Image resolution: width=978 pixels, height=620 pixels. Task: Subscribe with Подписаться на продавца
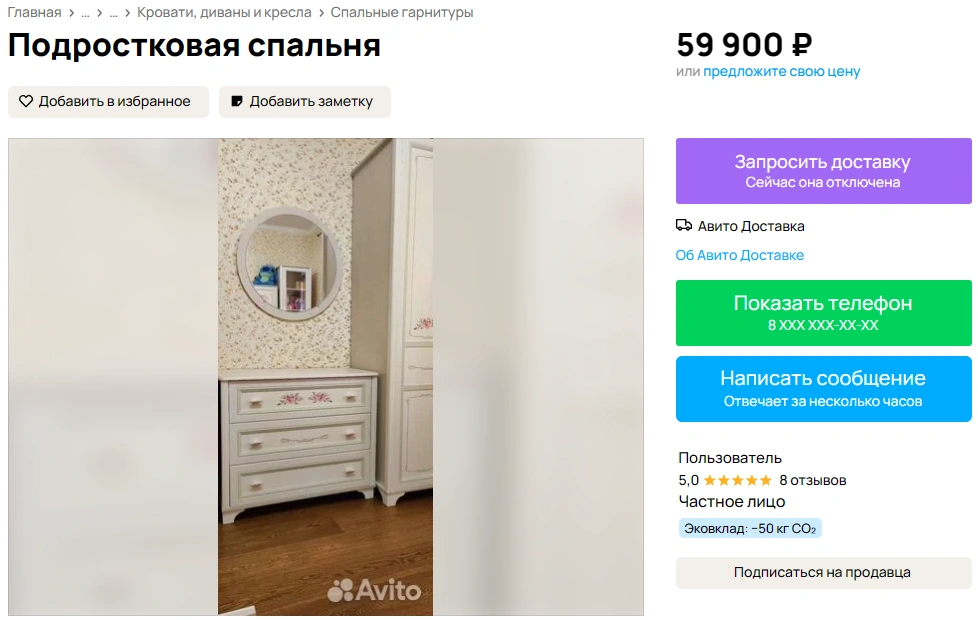click(x=824, y=573)
